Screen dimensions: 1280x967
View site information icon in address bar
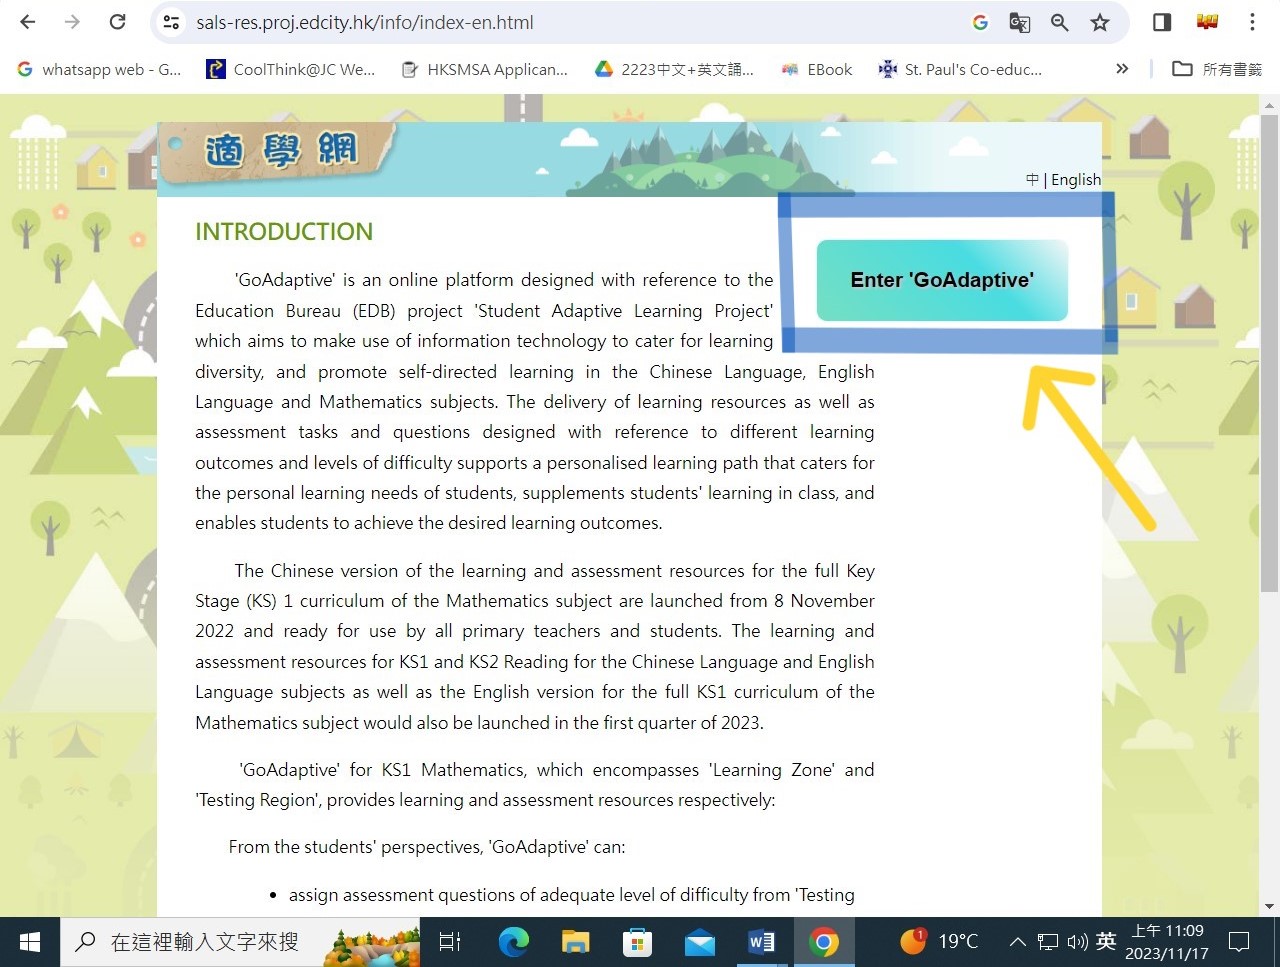[x=171, y=22]
